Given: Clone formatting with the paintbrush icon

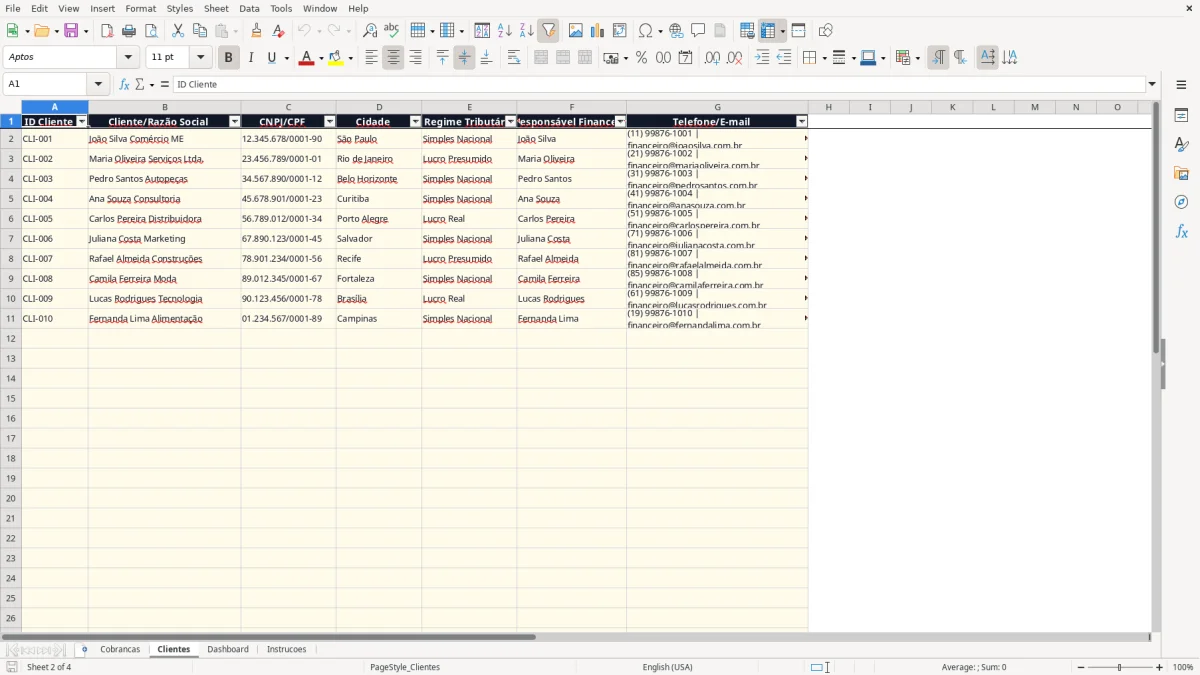Looking at the screenshot, I should (x=257, y=31).
